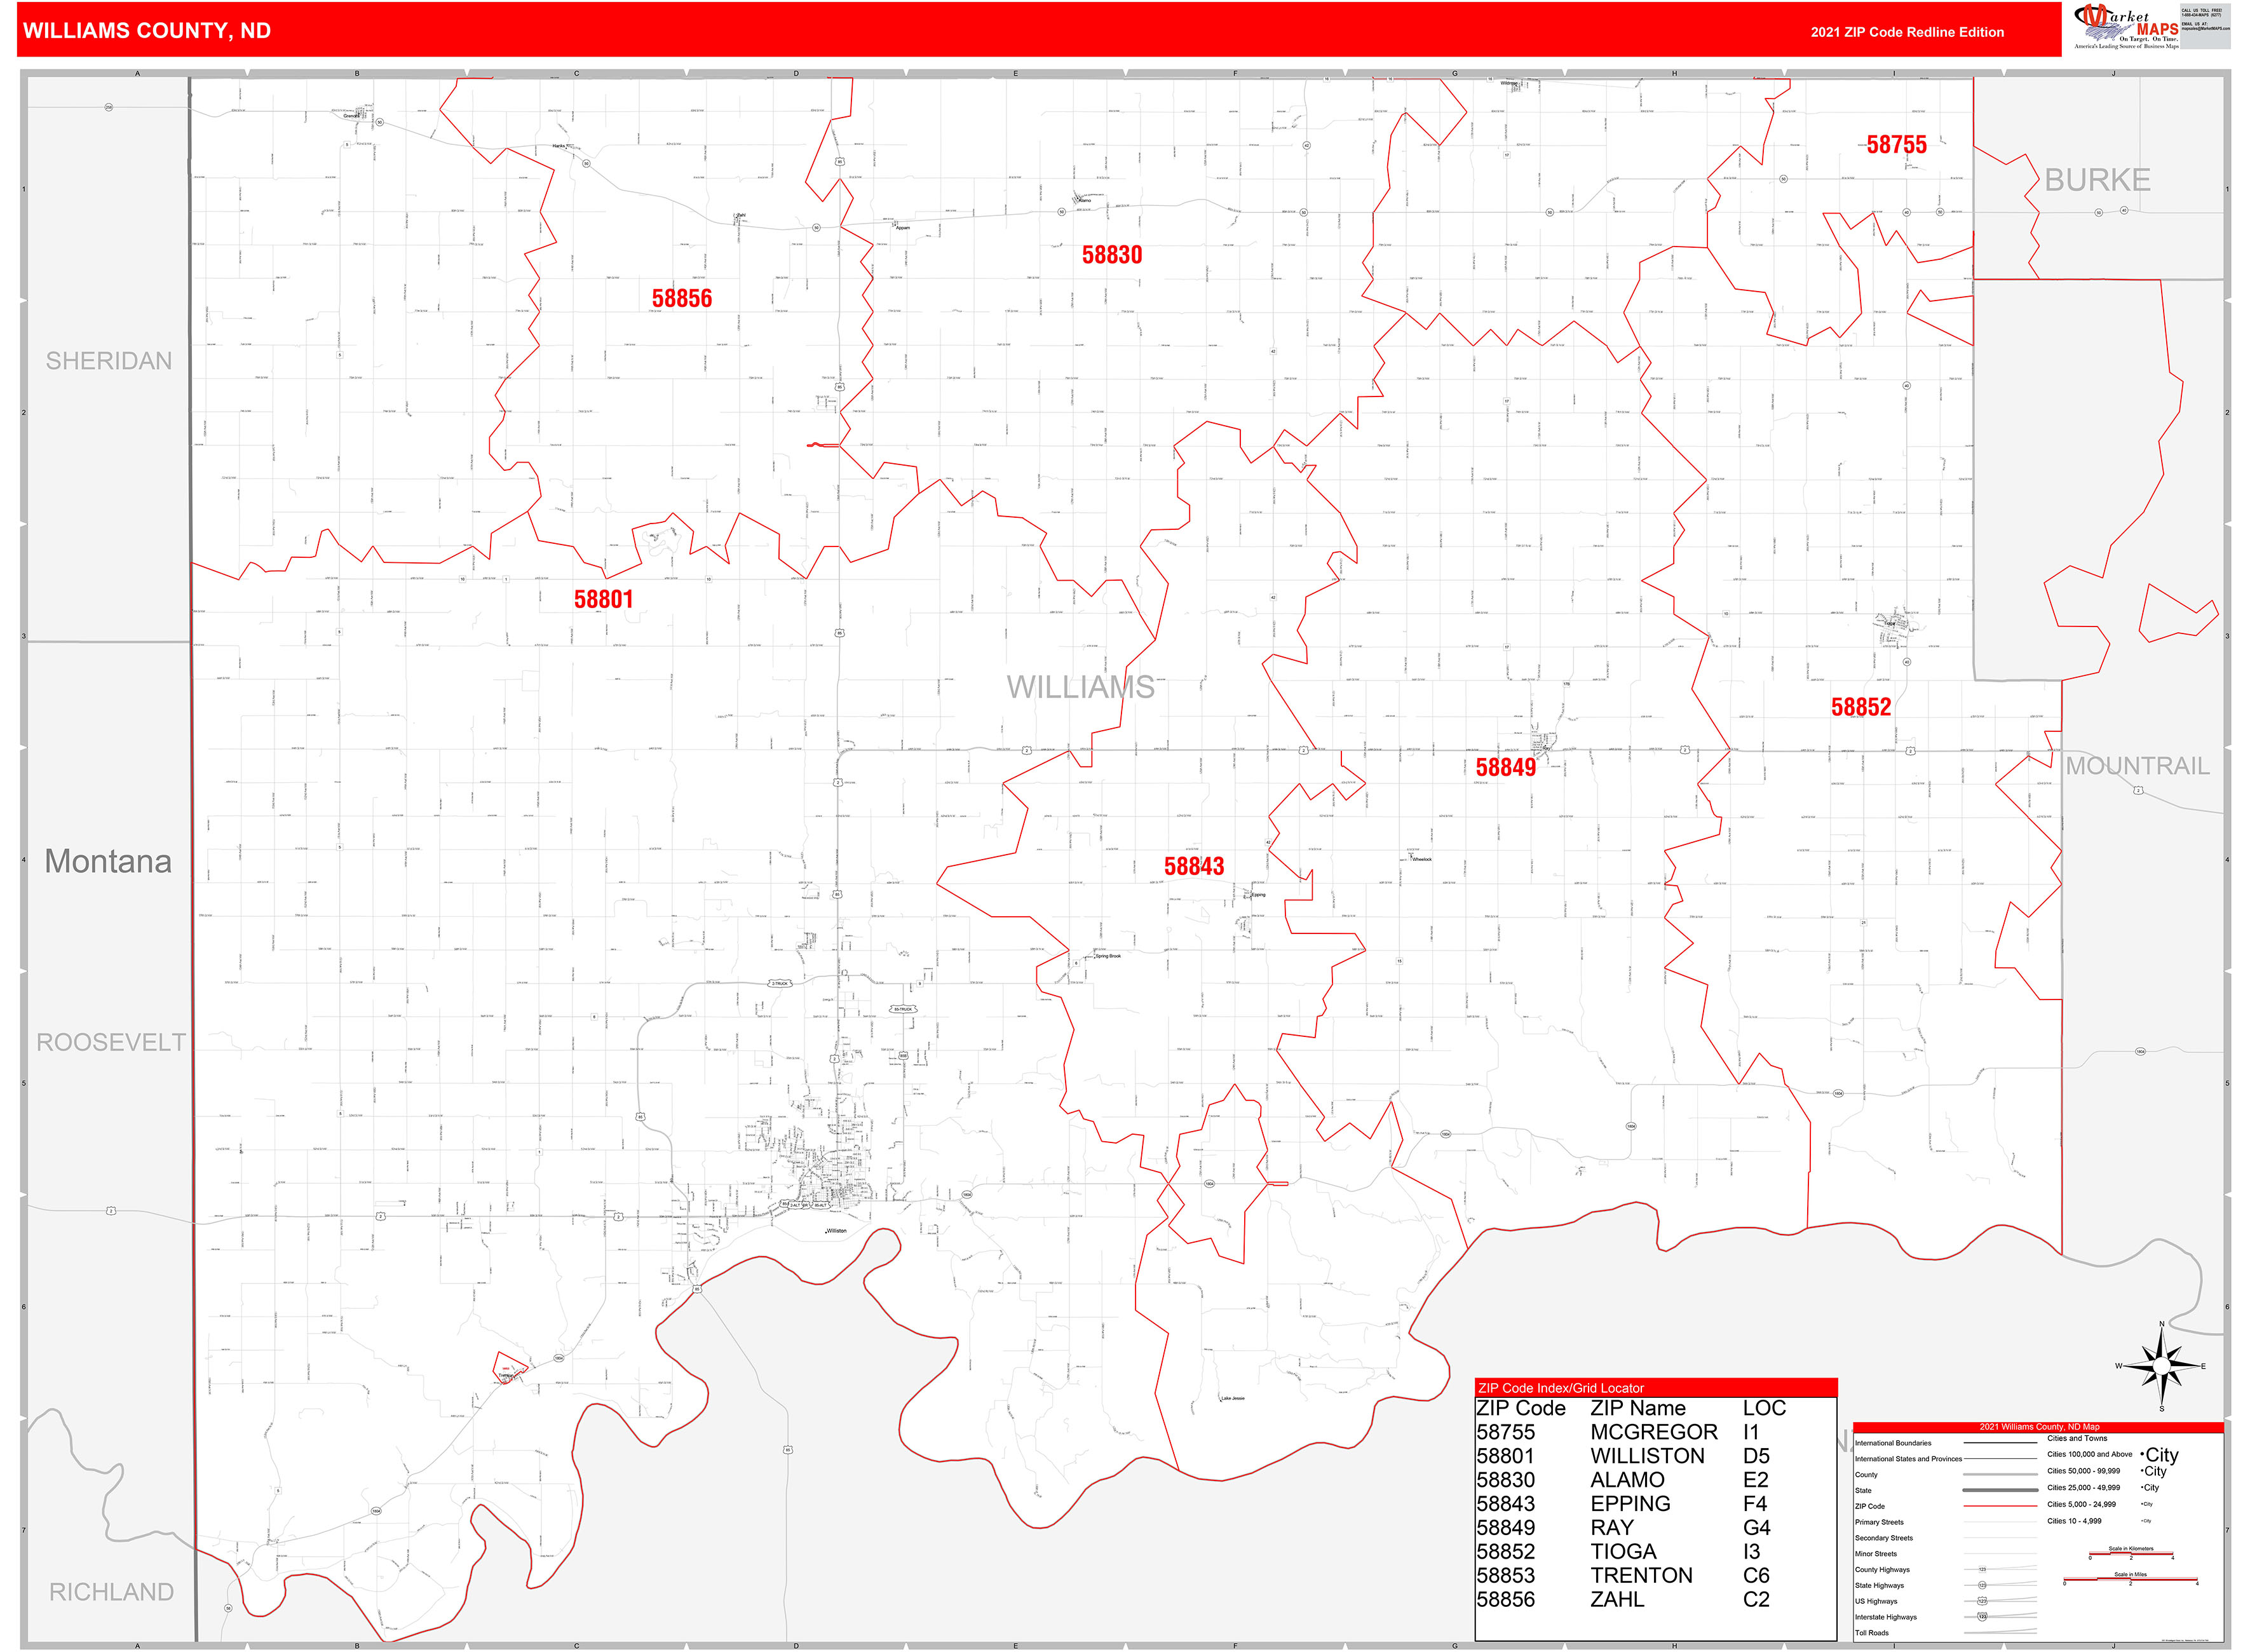Click grid locator C6 in the index
The image size is (2250, 1652).
click(x=1756, y=1576)
